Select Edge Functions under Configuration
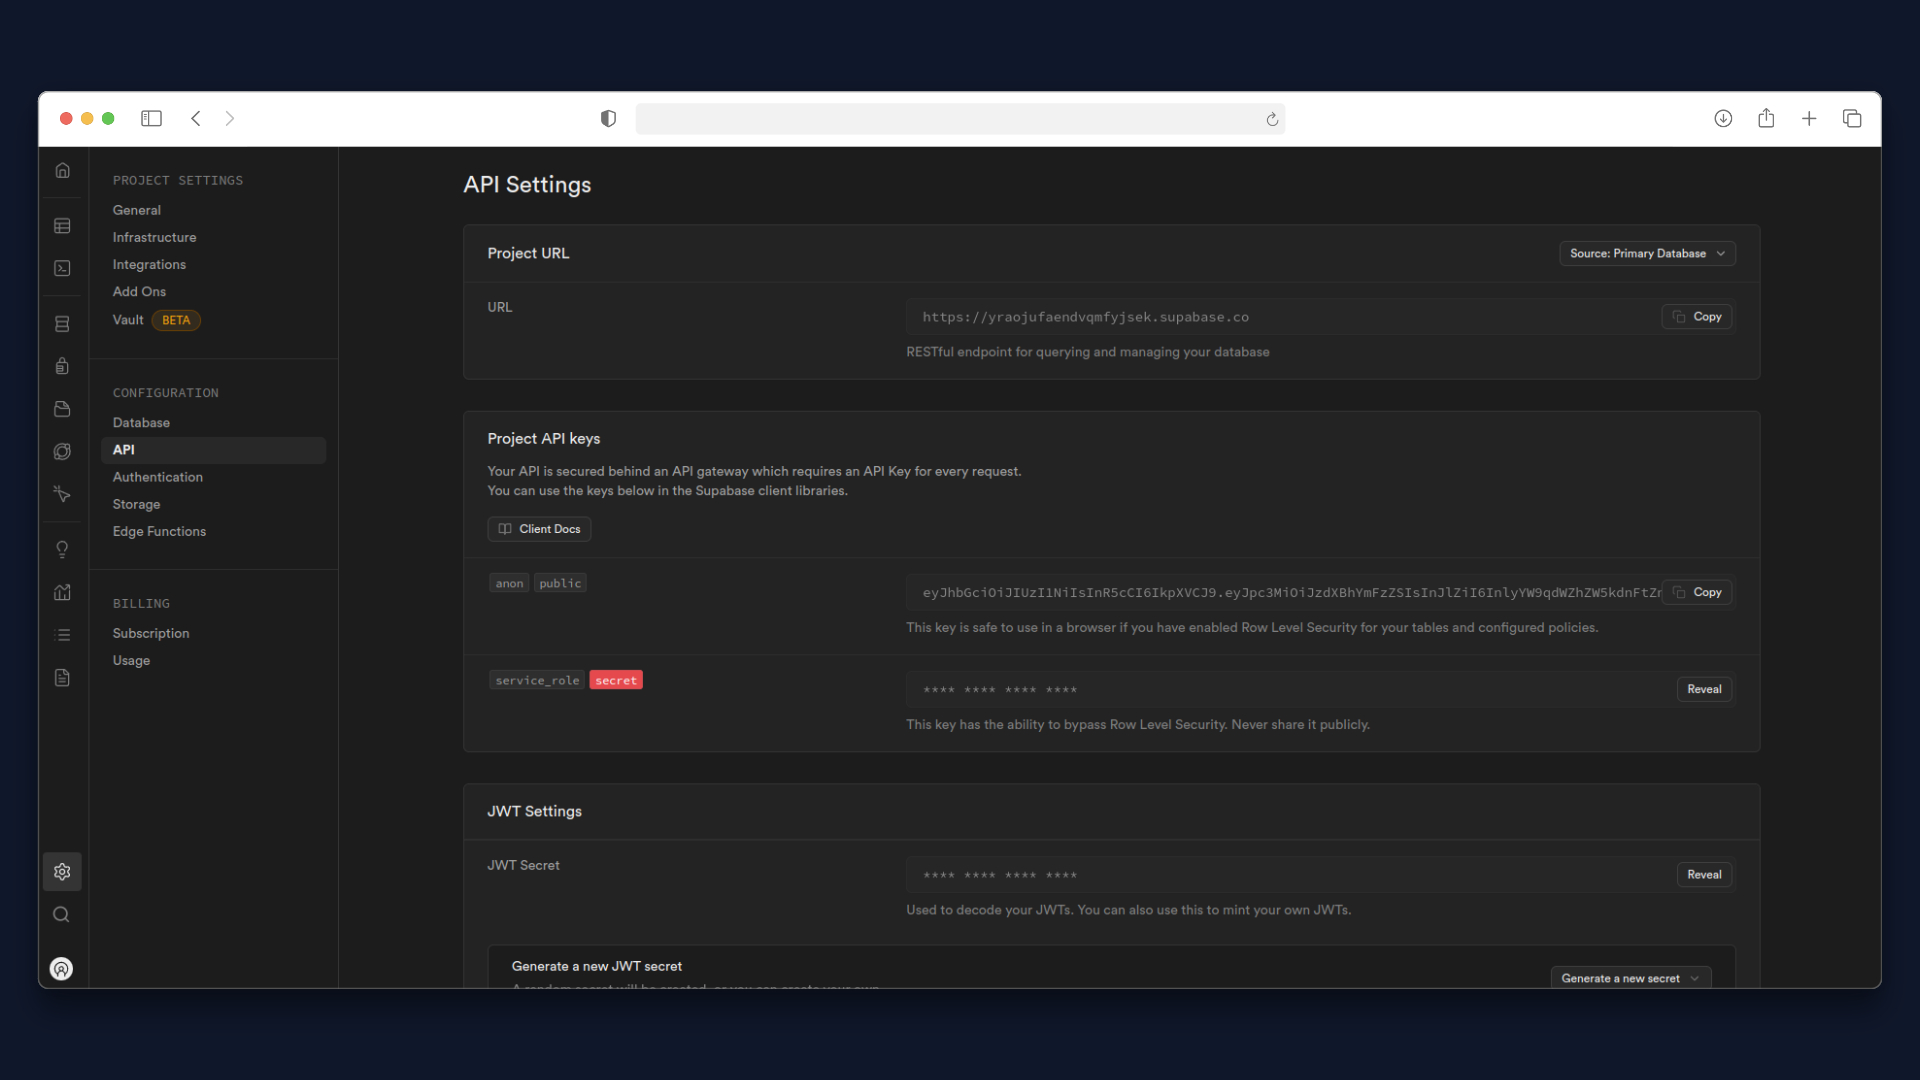Image resolution: width=1920 pixels, height=1080 pixels. [x=159, y=531]
